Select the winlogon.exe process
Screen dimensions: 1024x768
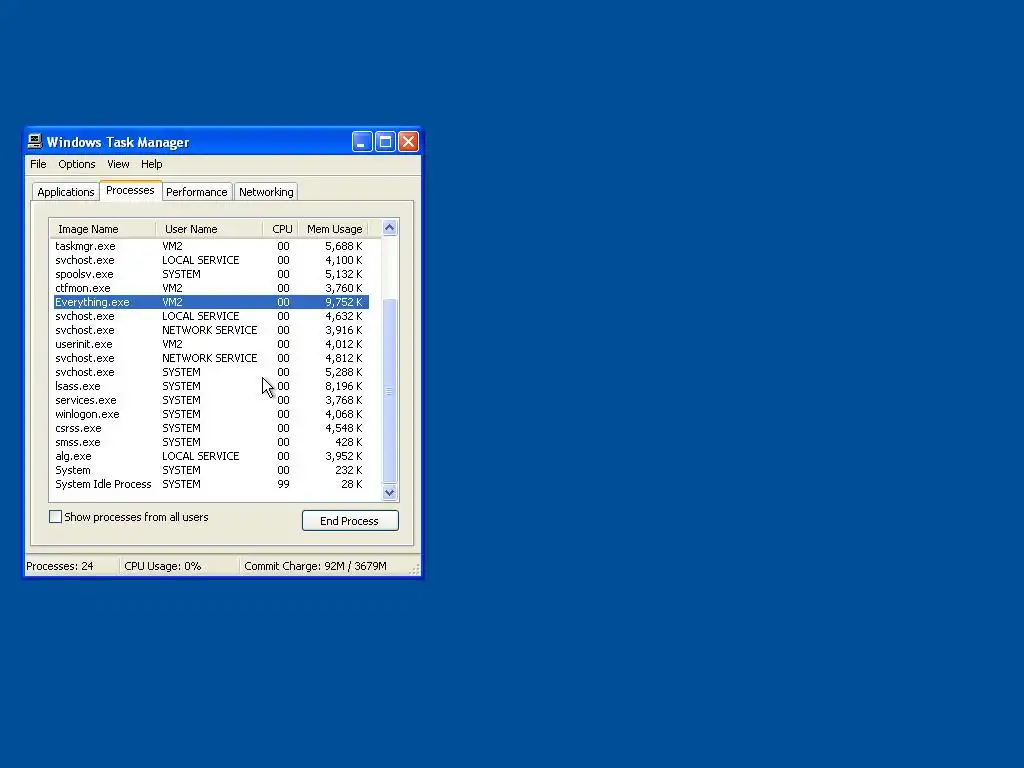211,414
